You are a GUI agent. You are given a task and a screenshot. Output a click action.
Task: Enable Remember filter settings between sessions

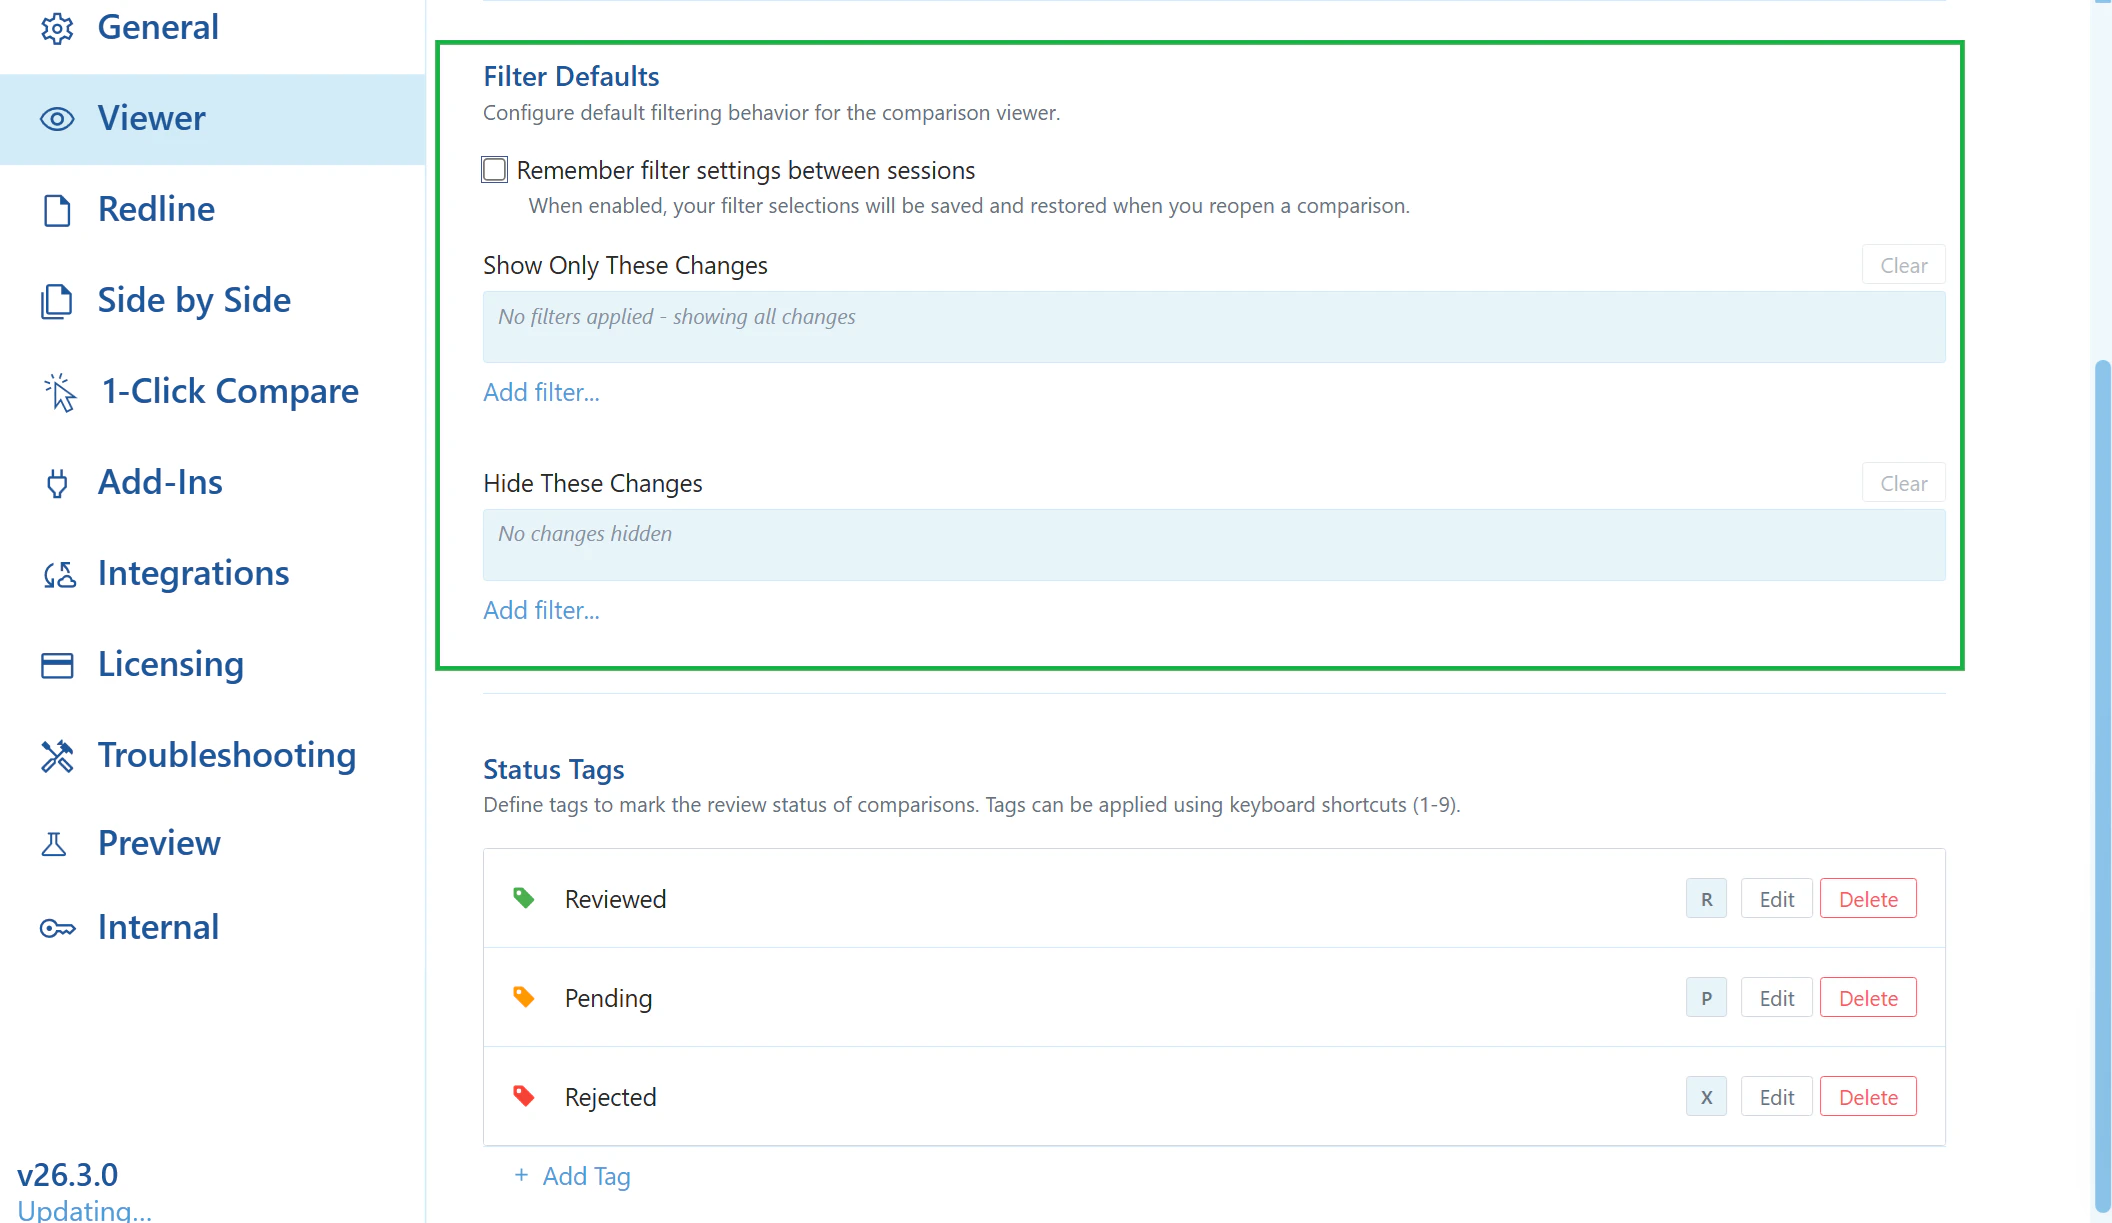[x=494, y=169]
